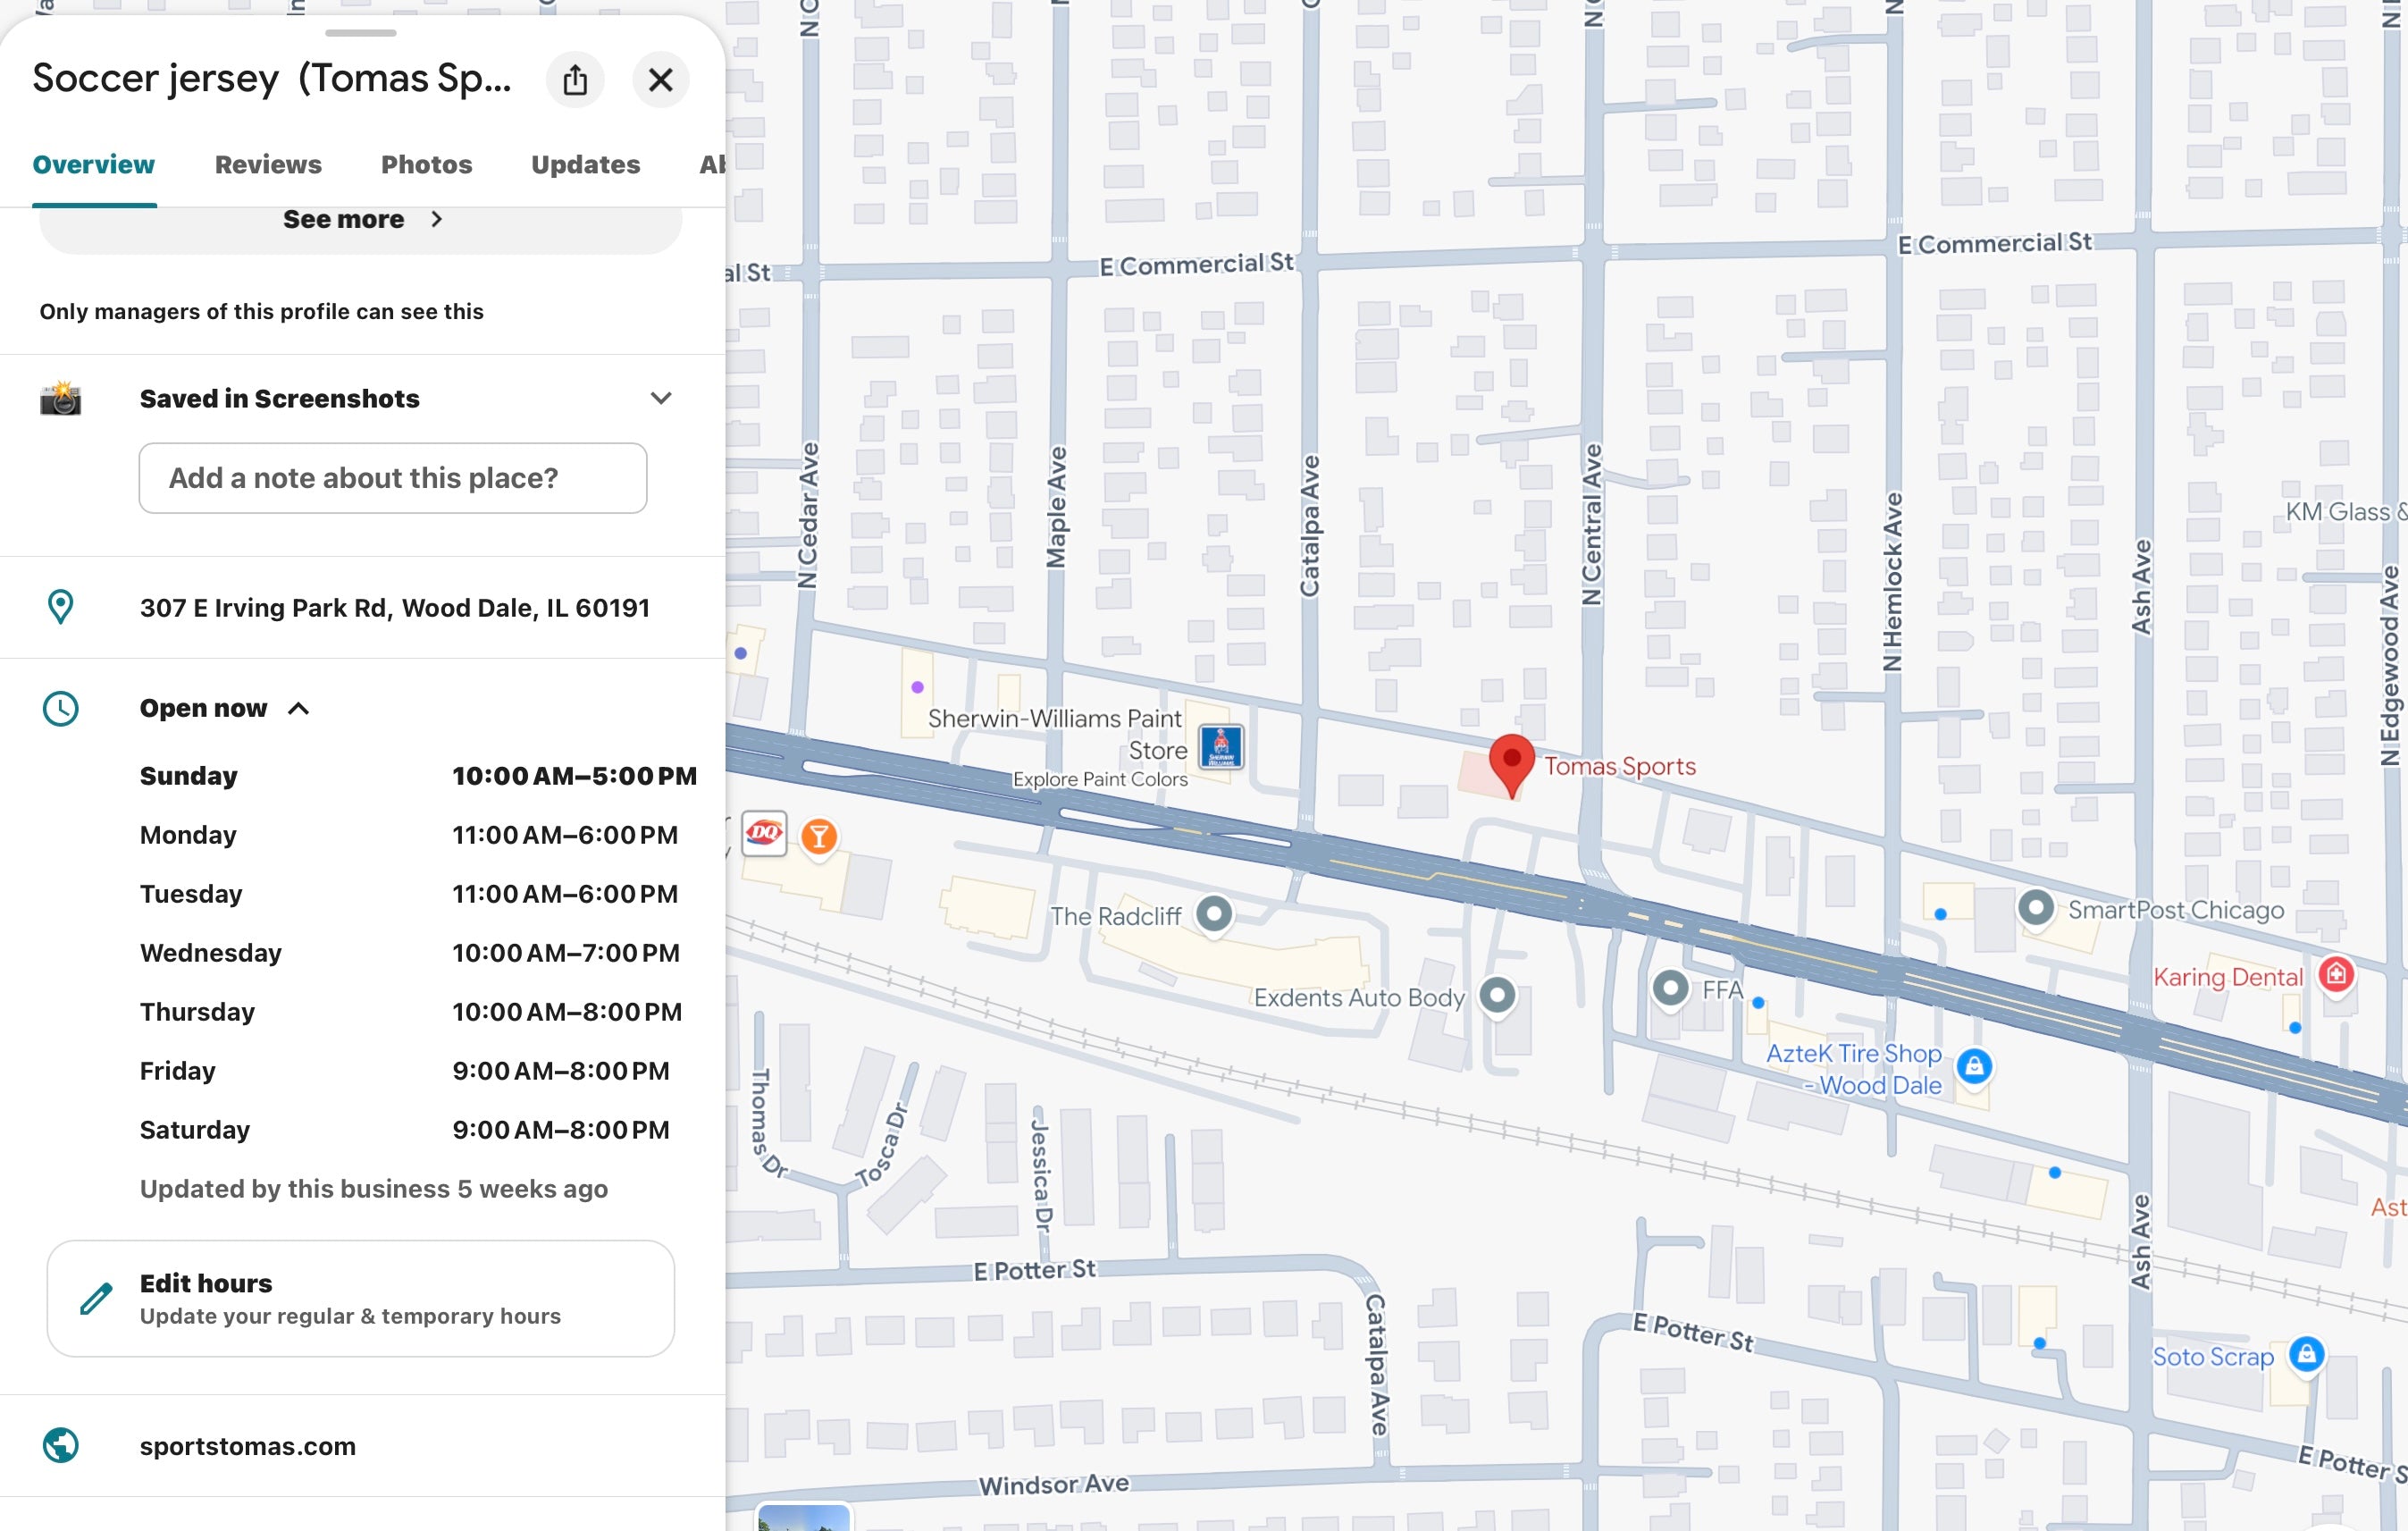Grab the panel drag handle at top
This screenshot has height=1531, width=2408.
361,33
